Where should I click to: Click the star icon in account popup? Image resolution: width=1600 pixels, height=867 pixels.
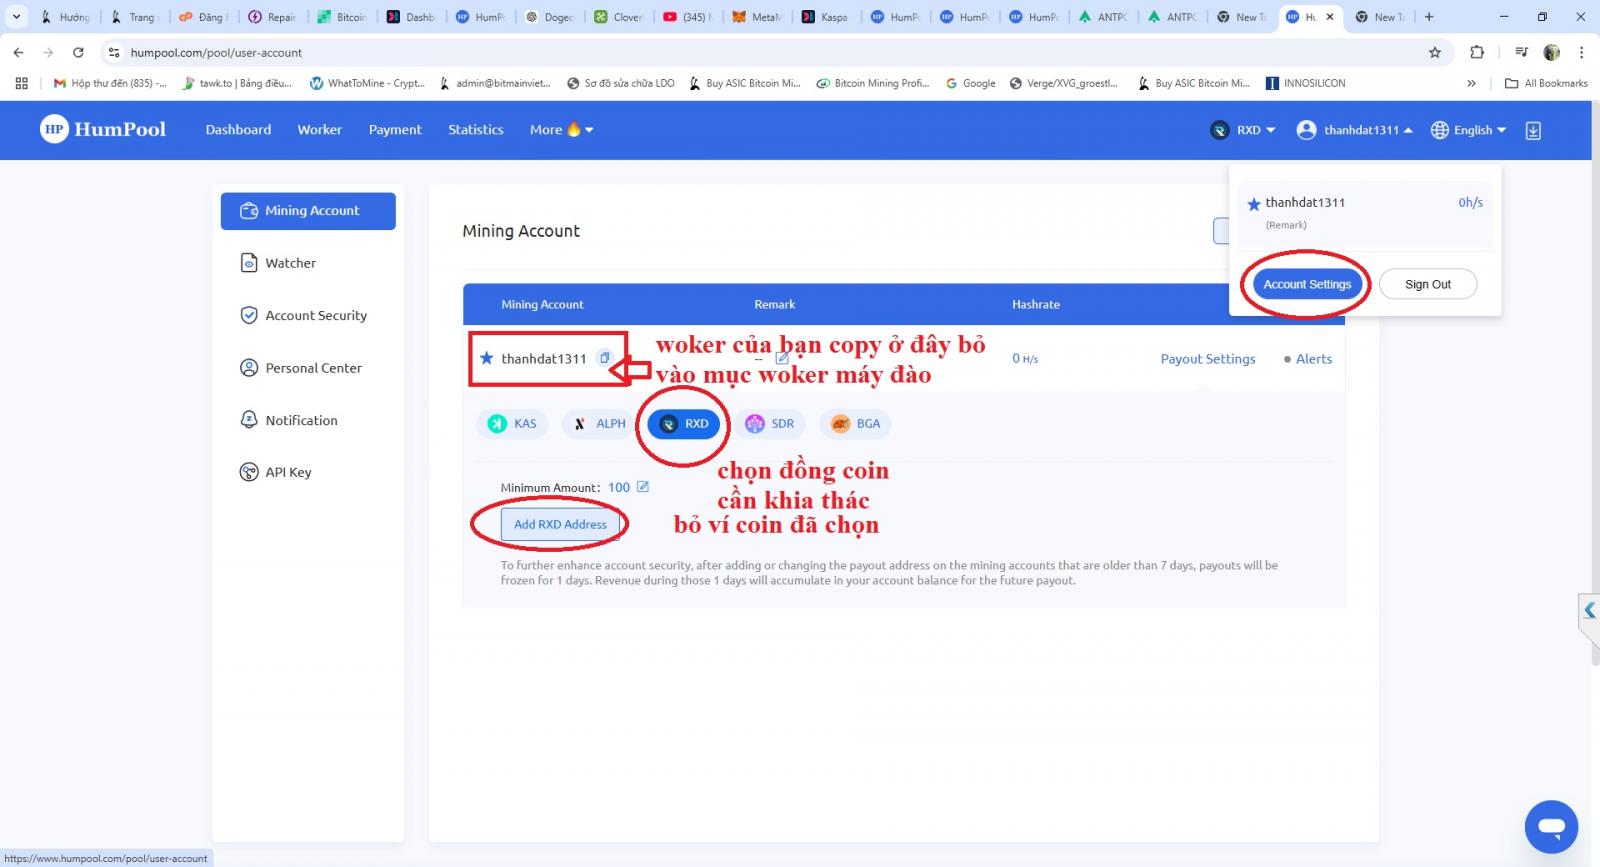(1253, 204)
